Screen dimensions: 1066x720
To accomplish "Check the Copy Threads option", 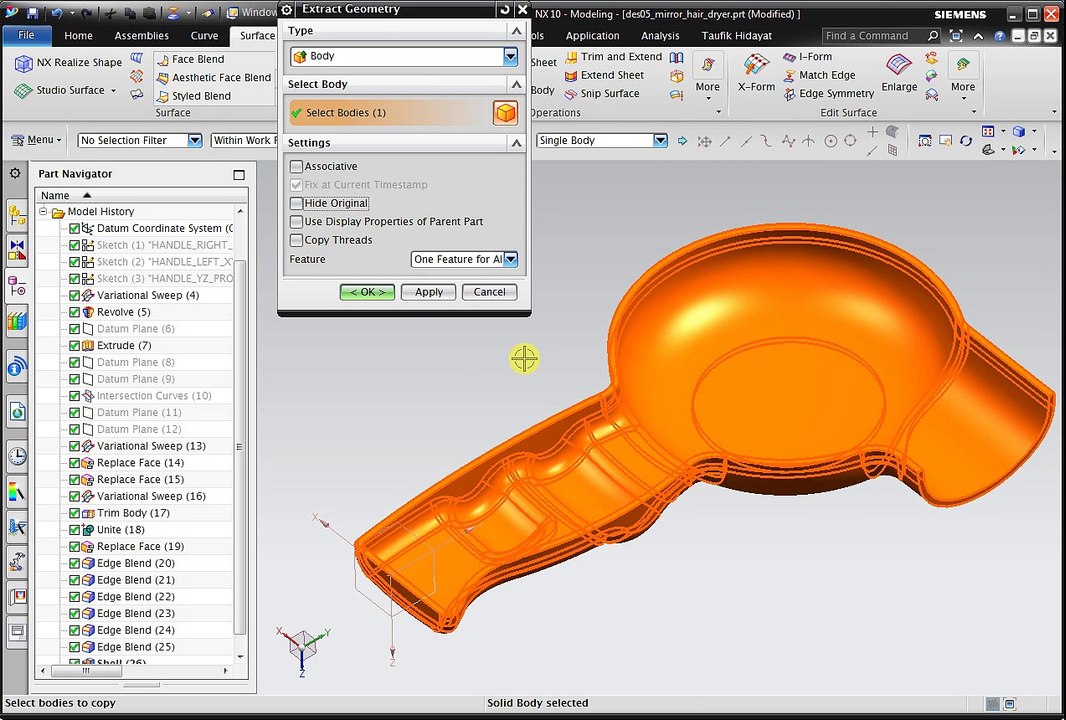I will pyautogui.click(x=296, y=239).
